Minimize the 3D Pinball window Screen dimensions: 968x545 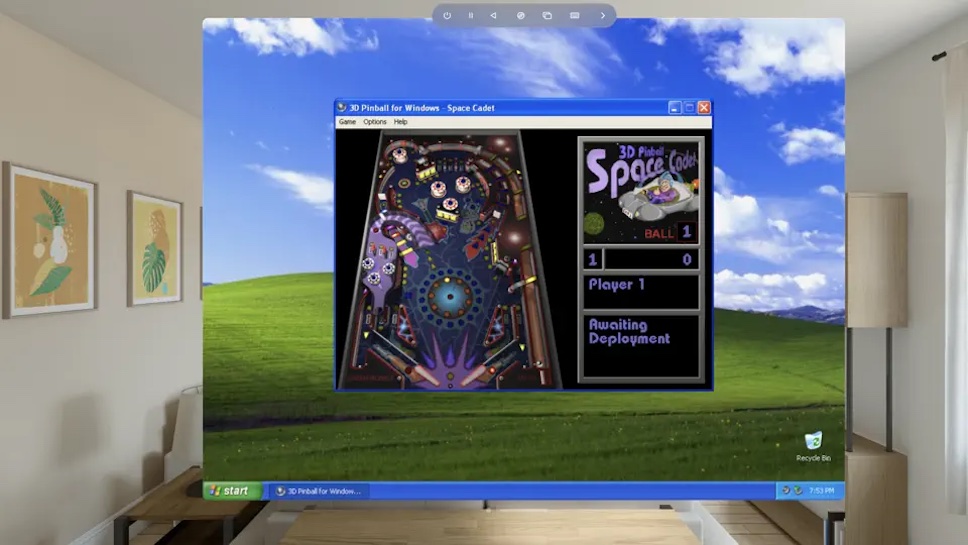pyautogui.click(x=675, y=108)
